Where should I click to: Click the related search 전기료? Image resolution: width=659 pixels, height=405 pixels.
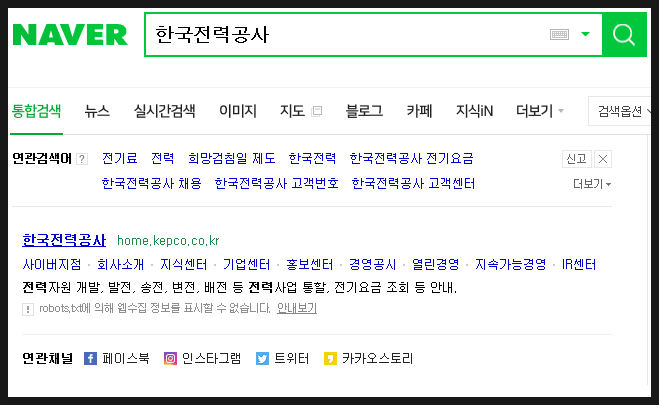120,158
